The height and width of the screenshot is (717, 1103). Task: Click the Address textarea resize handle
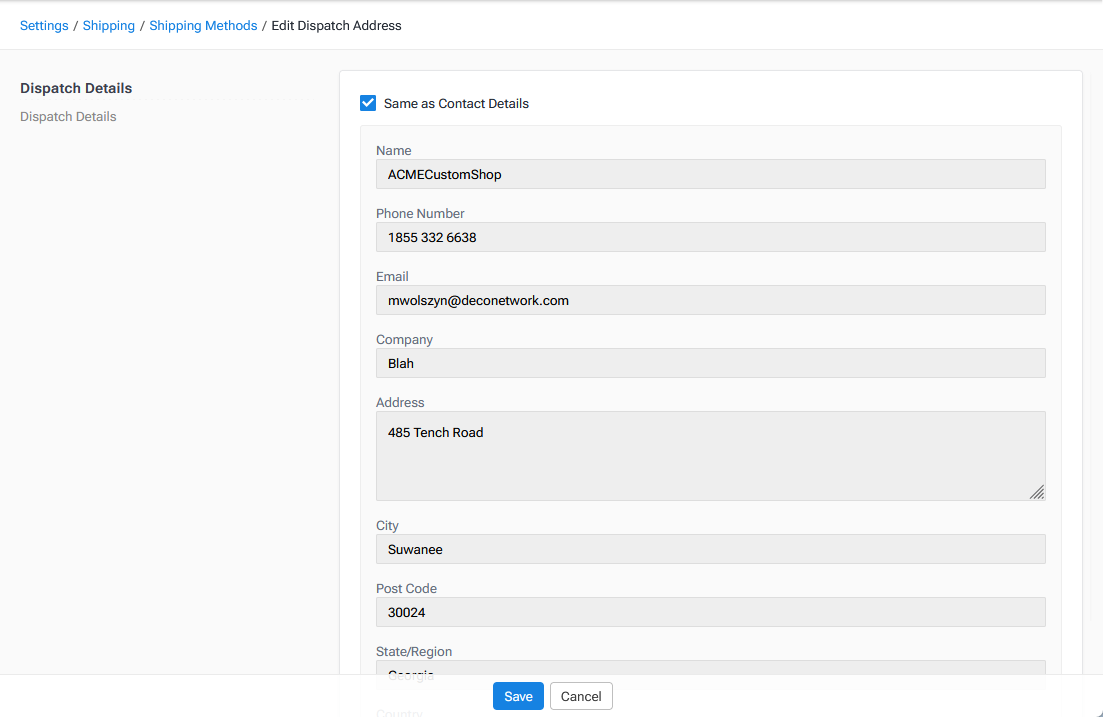pyautogui.click(x=1038, y=492)
